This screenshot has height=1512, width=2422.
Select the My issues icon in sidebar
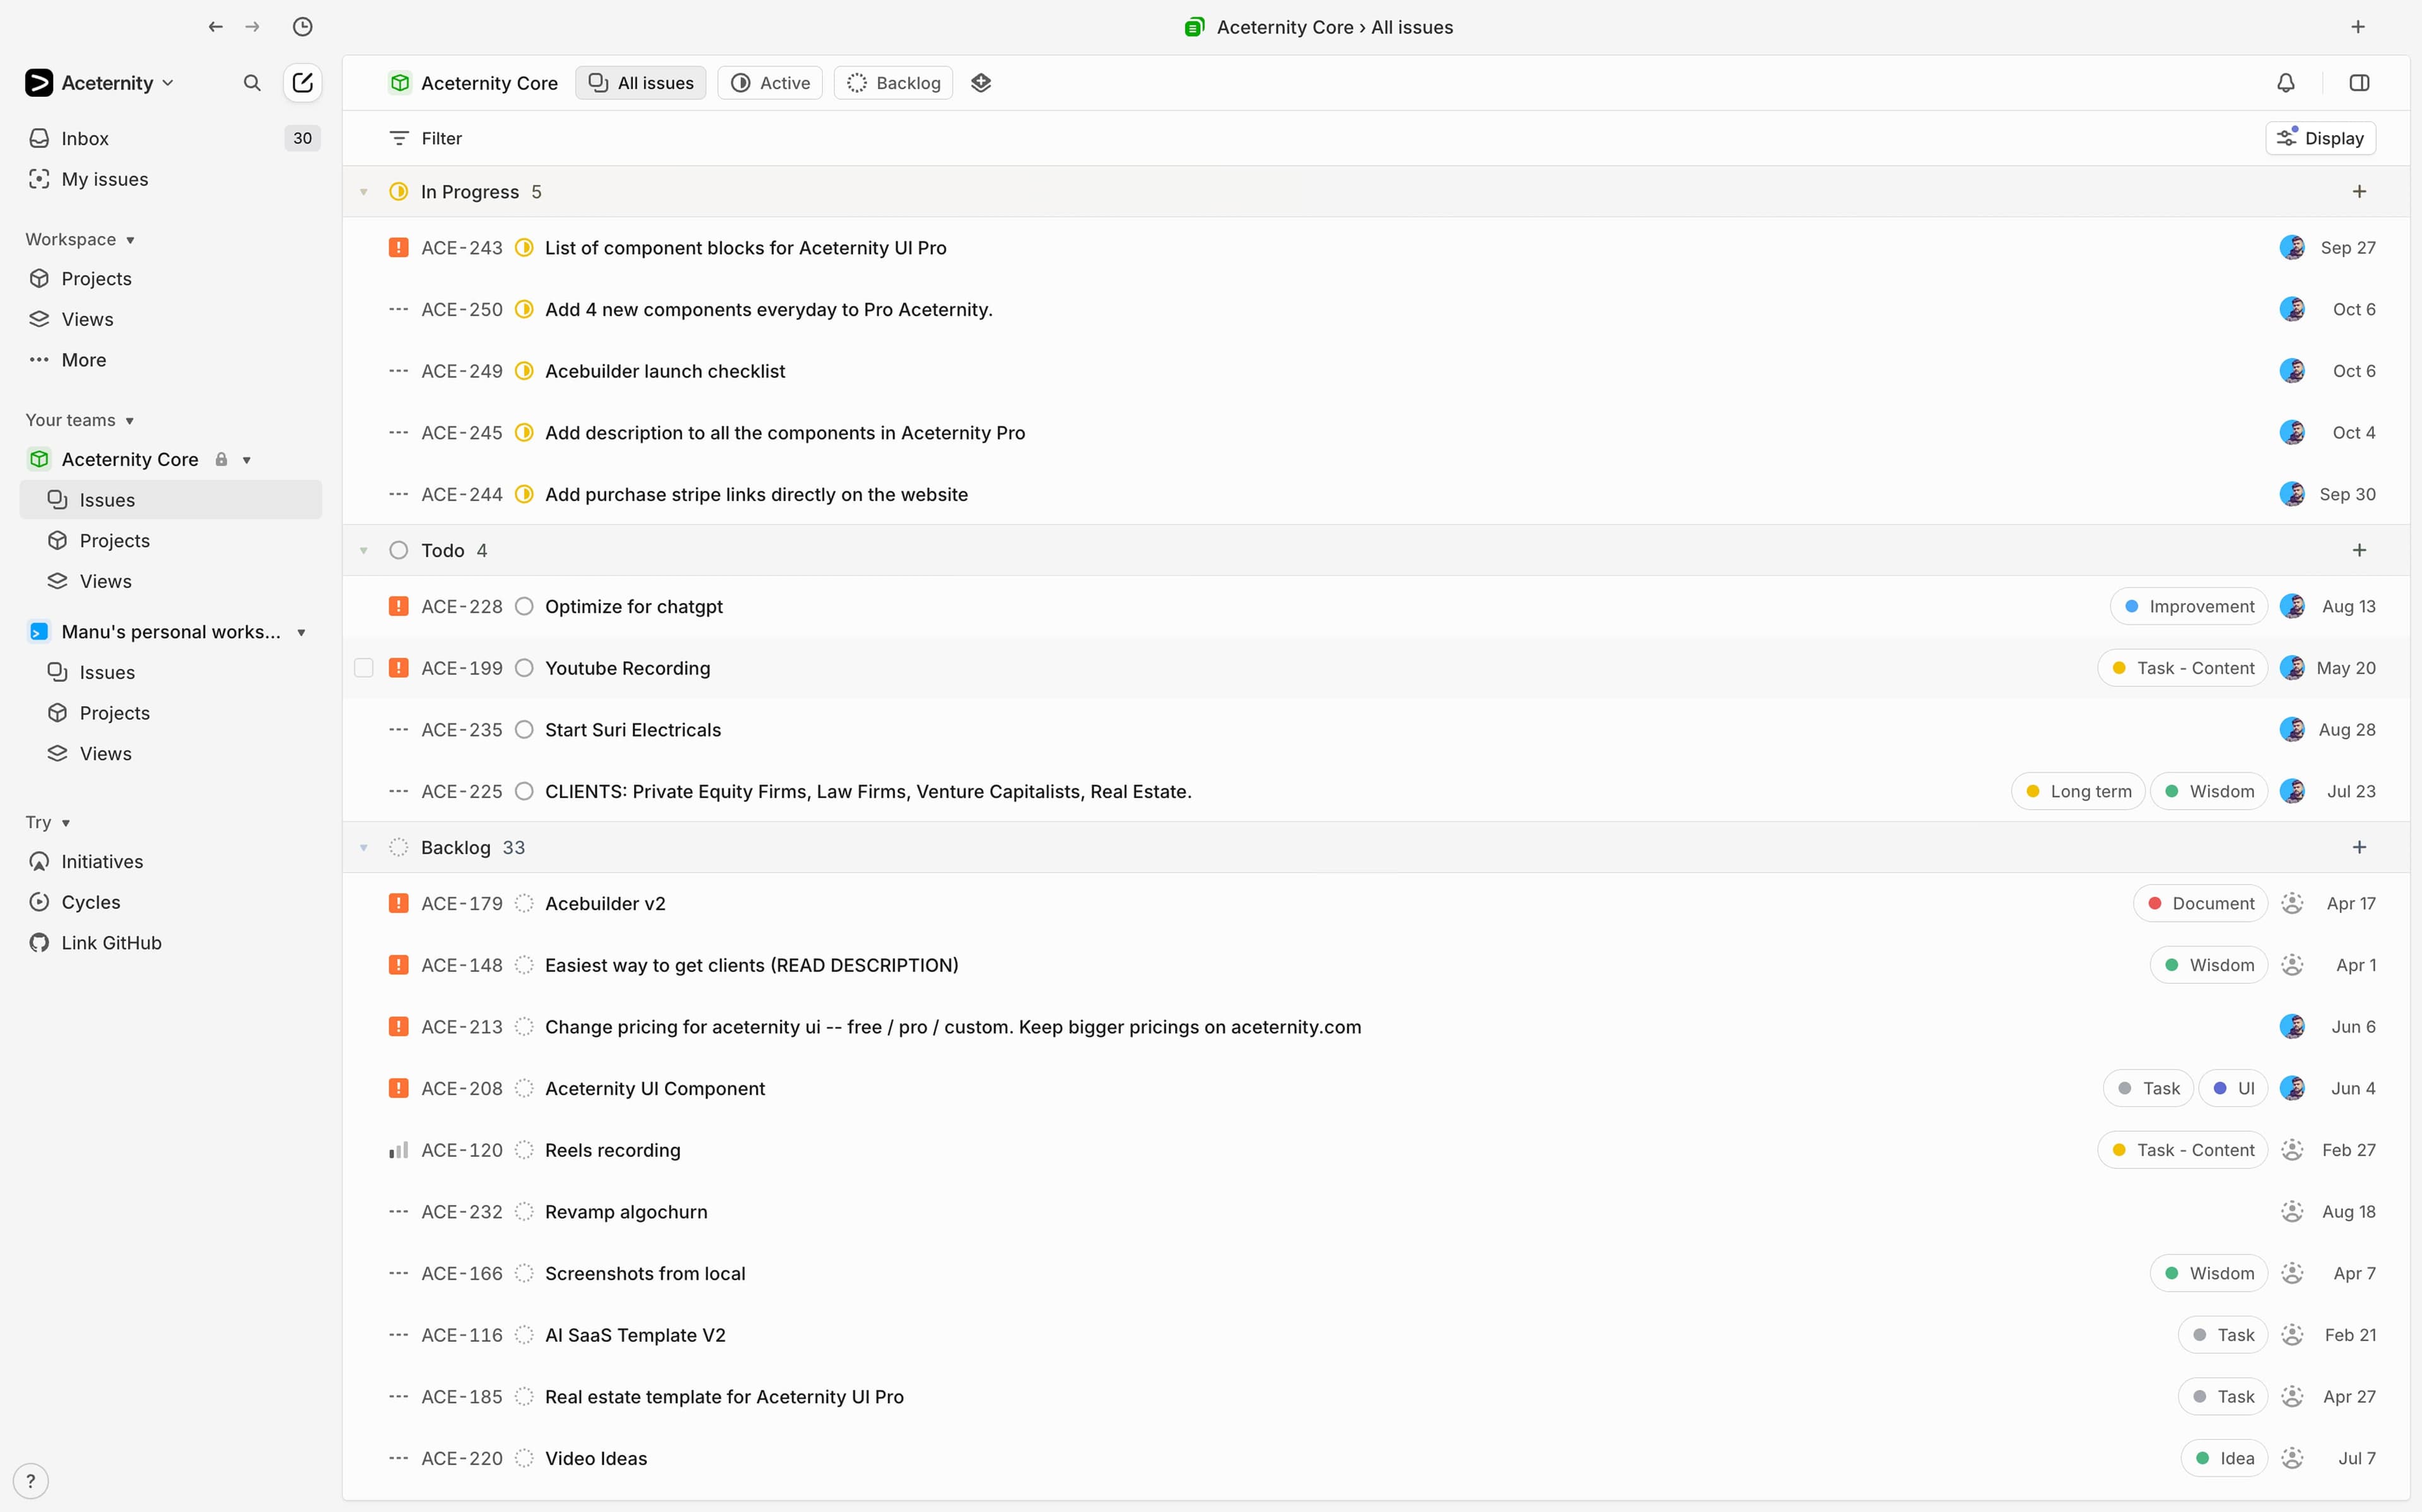pos(39,178)
